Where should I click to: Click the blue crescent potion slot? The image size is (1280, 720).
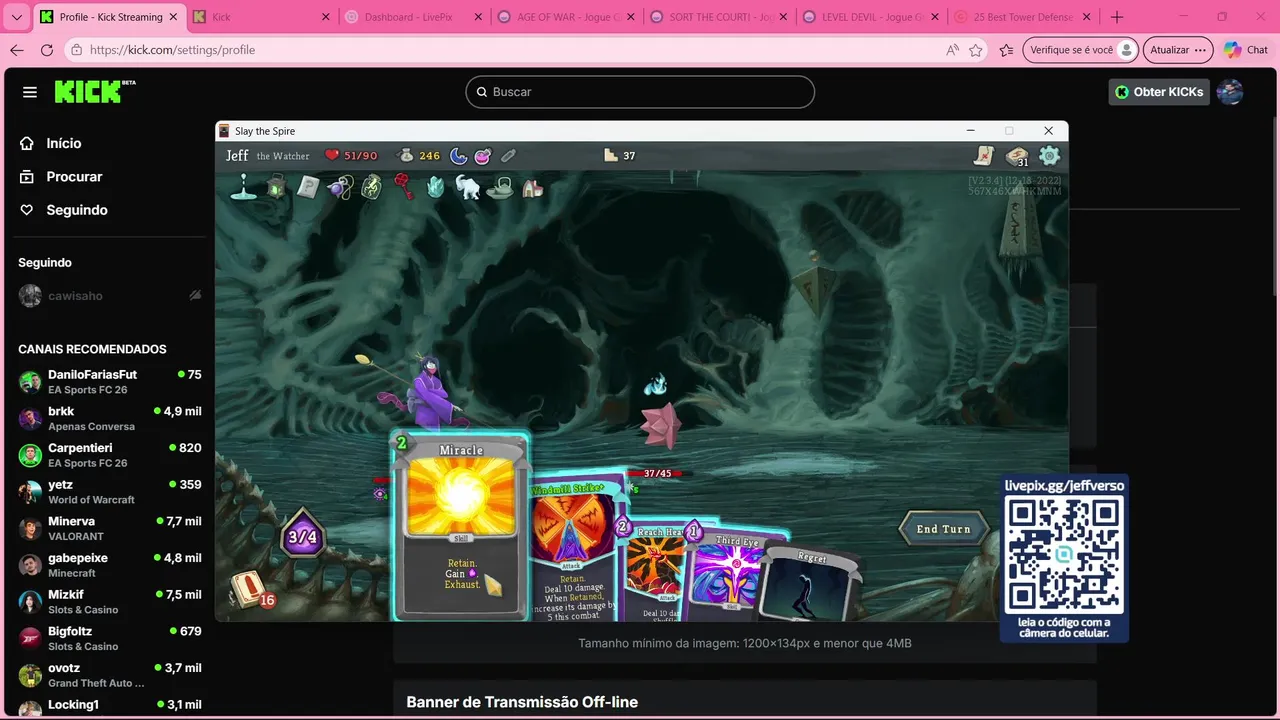tap(458, 155)
